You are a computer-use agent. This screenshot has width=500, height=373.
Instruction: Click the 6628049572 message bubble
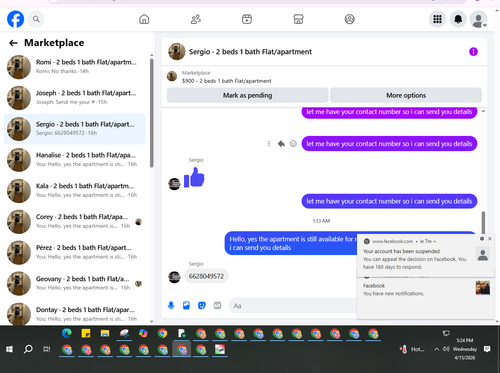click(x=206, y=276)
